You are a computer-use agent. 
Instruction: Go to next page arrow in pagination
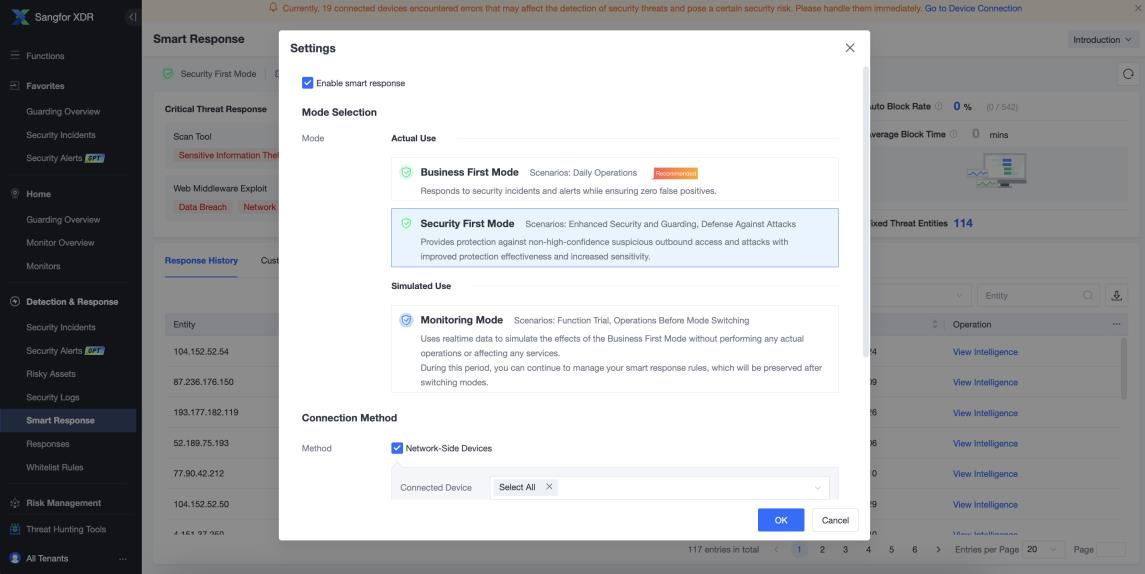pos(938,549)
